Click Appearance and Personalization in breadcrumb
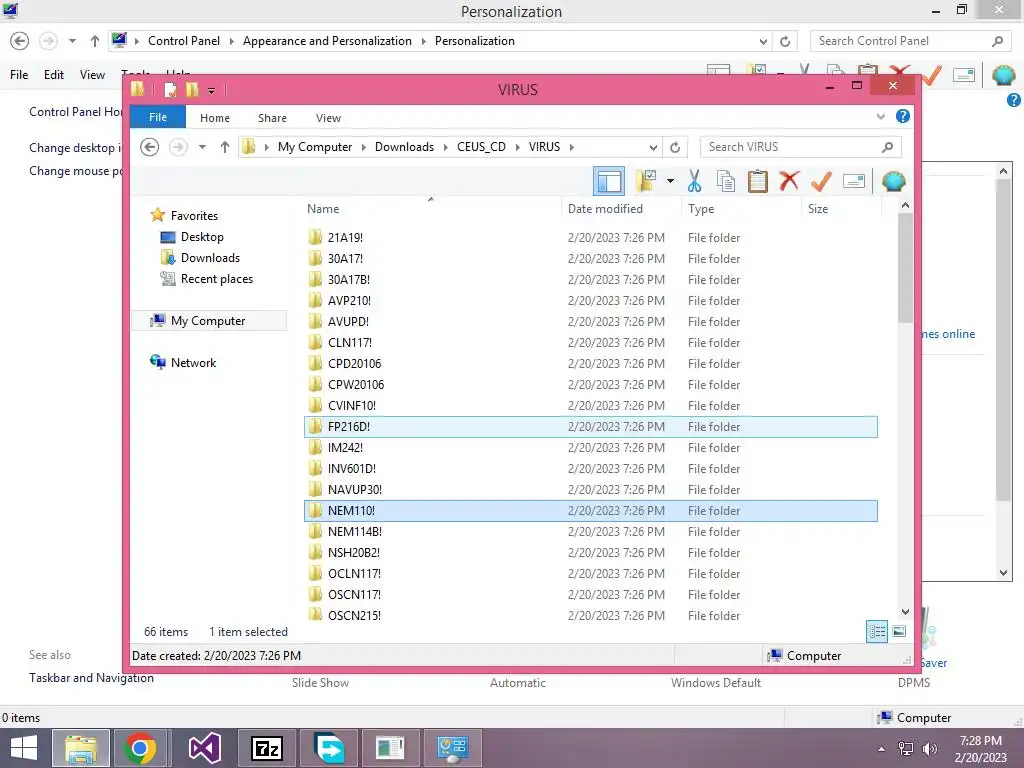Viewport: 1024px width, 768px height. tap(327, 40)
